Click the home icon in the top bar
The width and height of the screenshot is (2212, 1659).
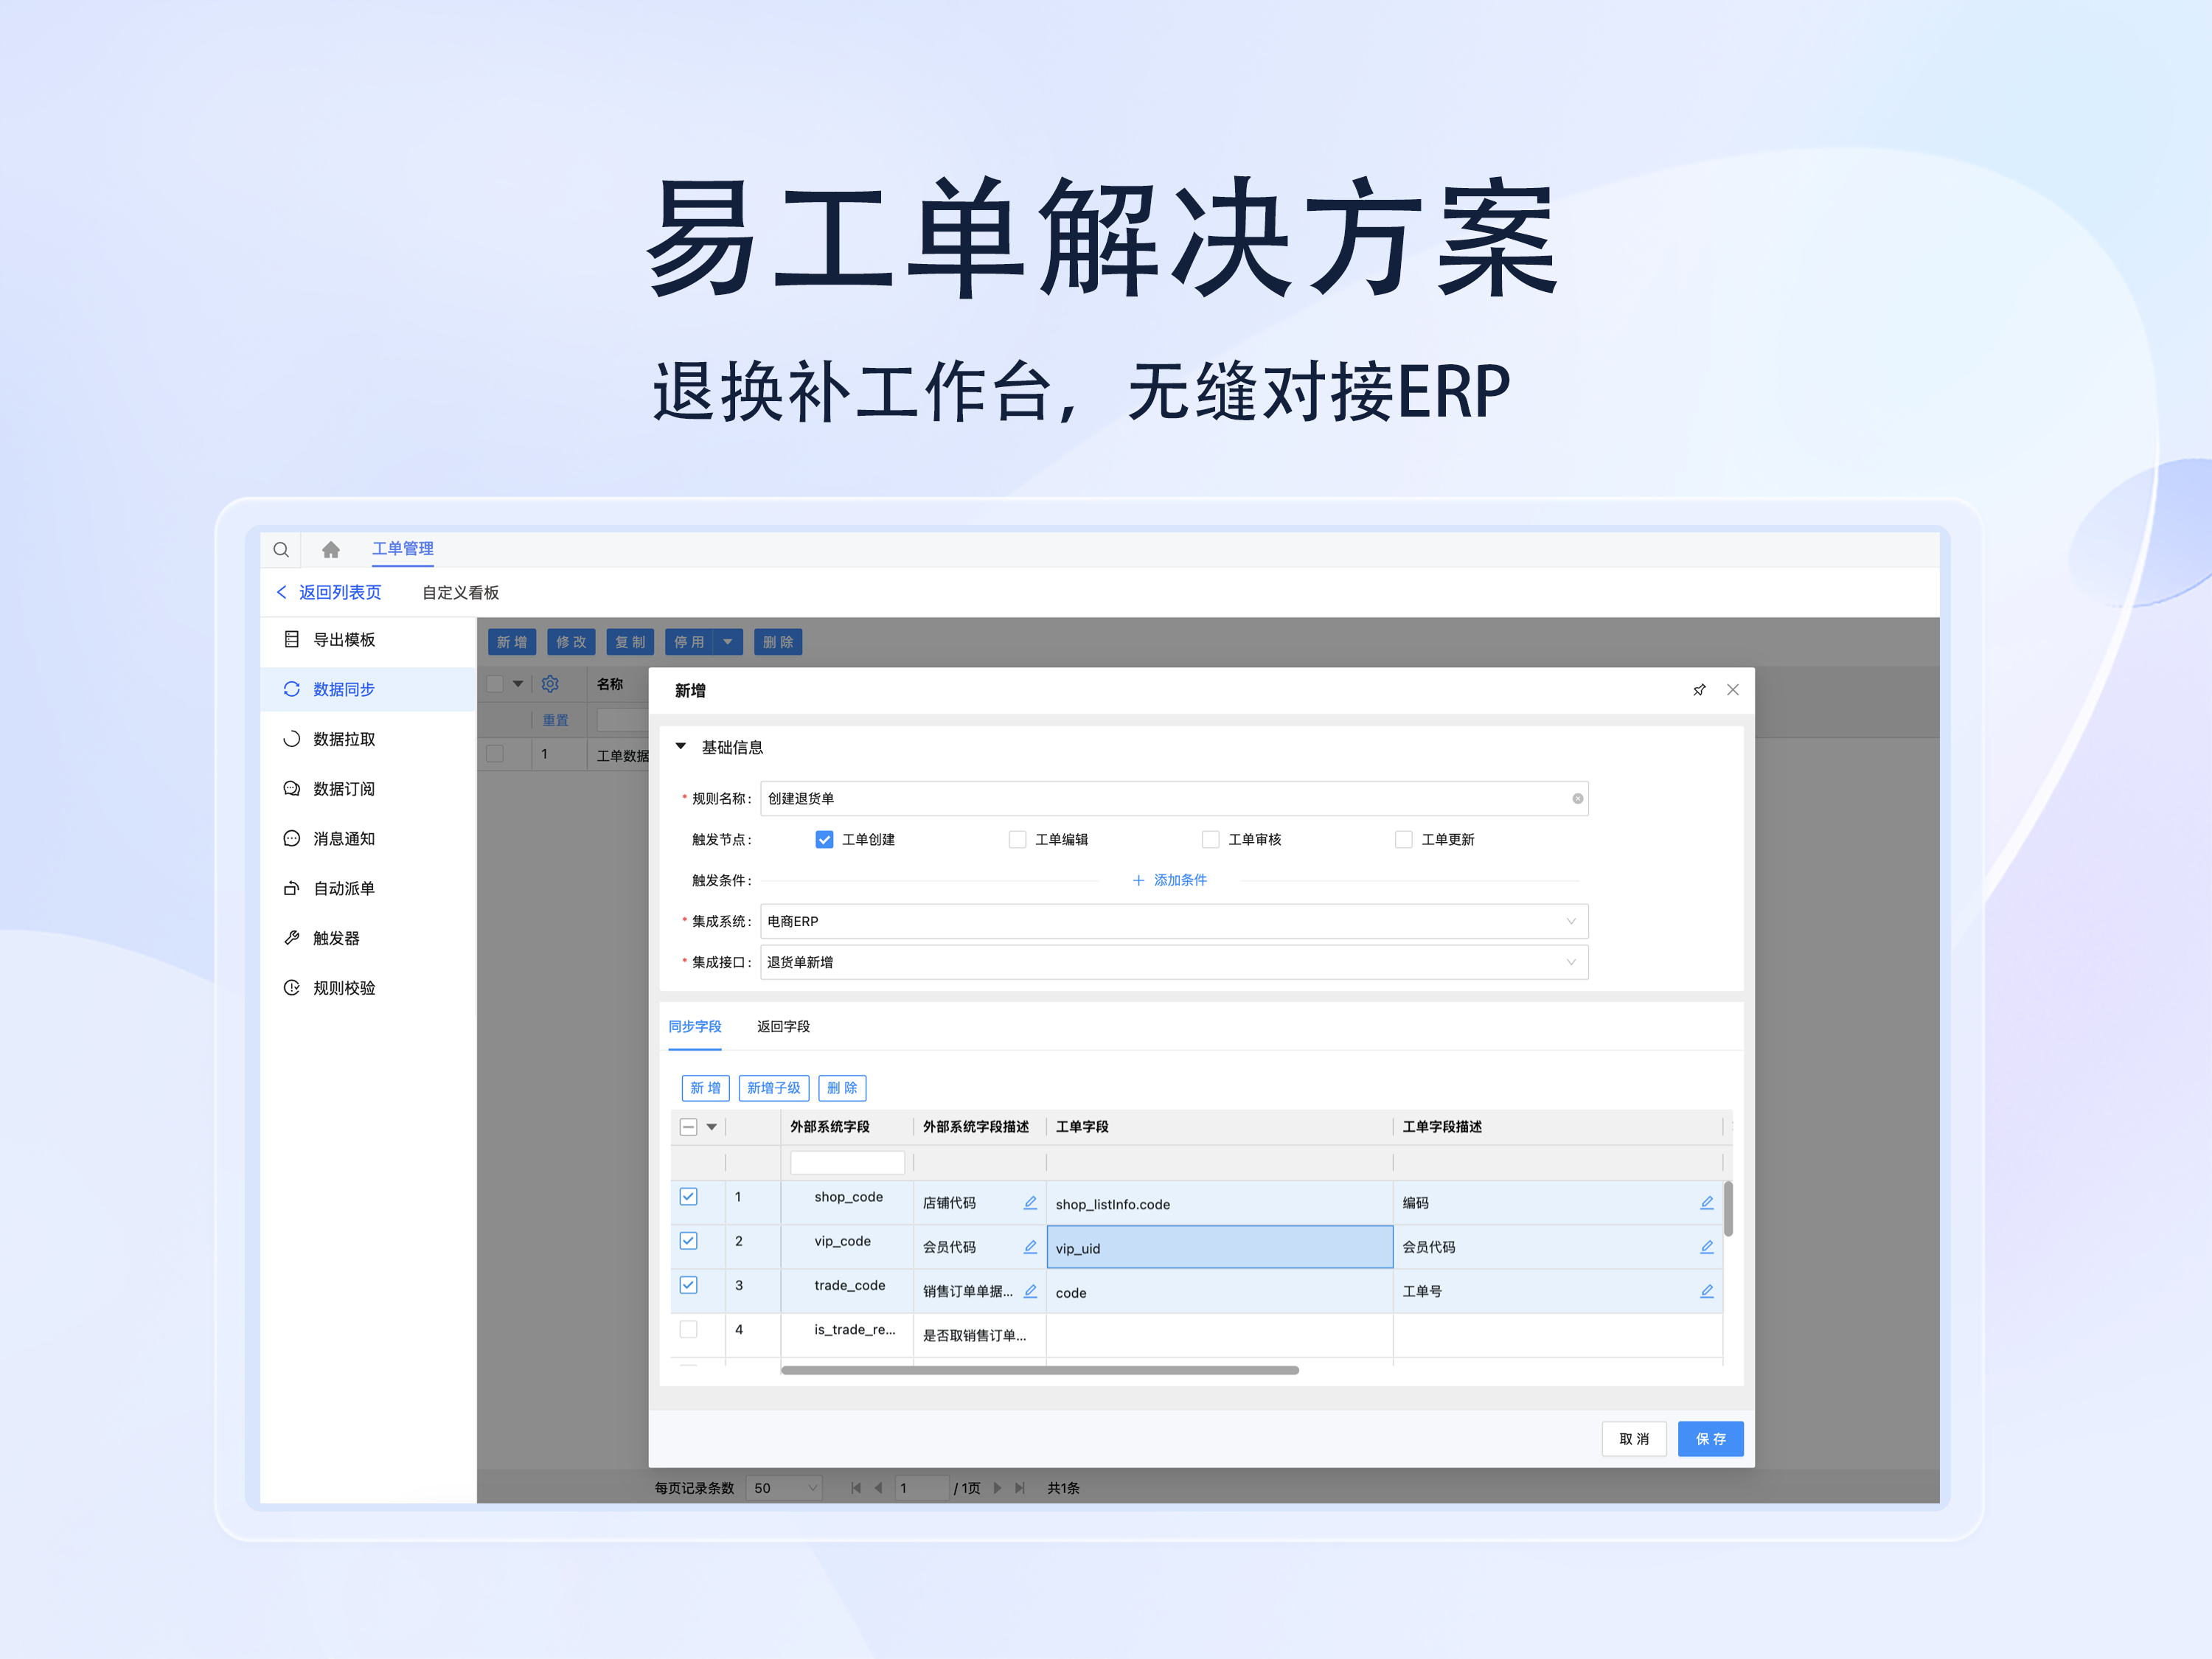coord(330,549)
